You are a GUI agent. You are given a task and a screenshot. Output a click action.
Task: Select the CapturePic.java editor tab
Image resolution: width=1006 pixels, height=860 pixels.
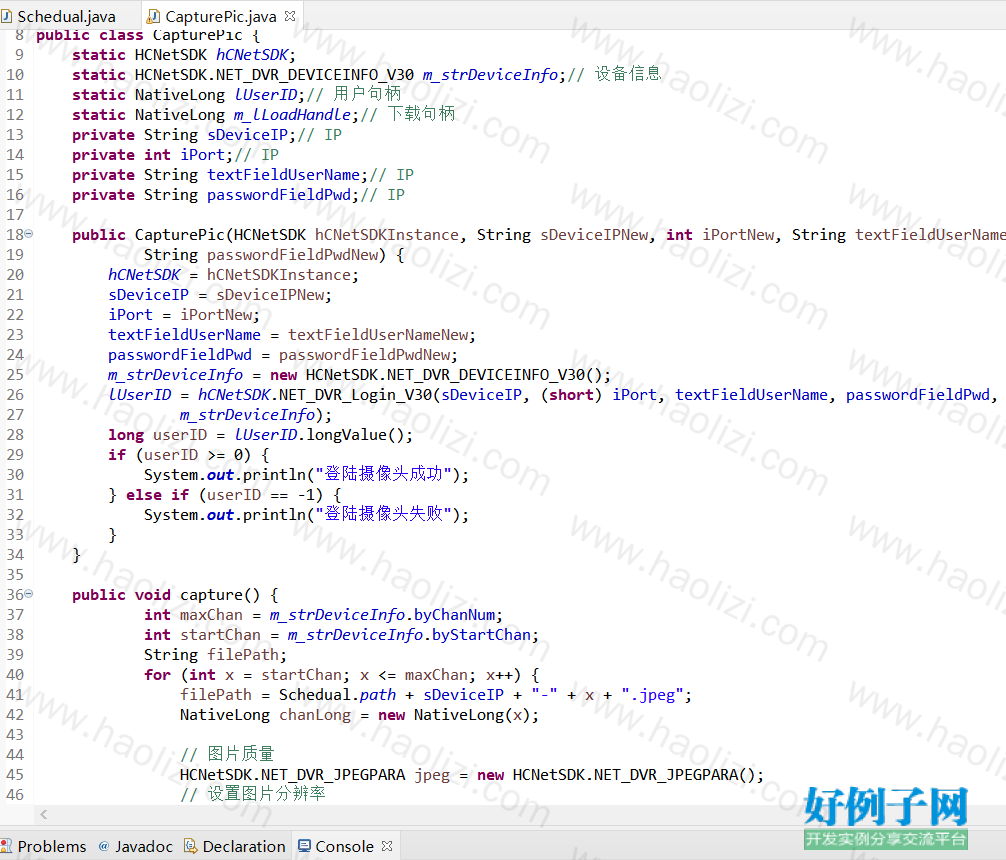click(221, 16)
